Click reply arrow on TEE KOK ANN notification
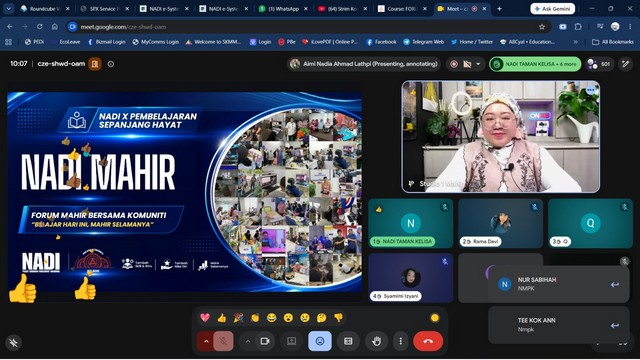640x360 pixels. 615,325
